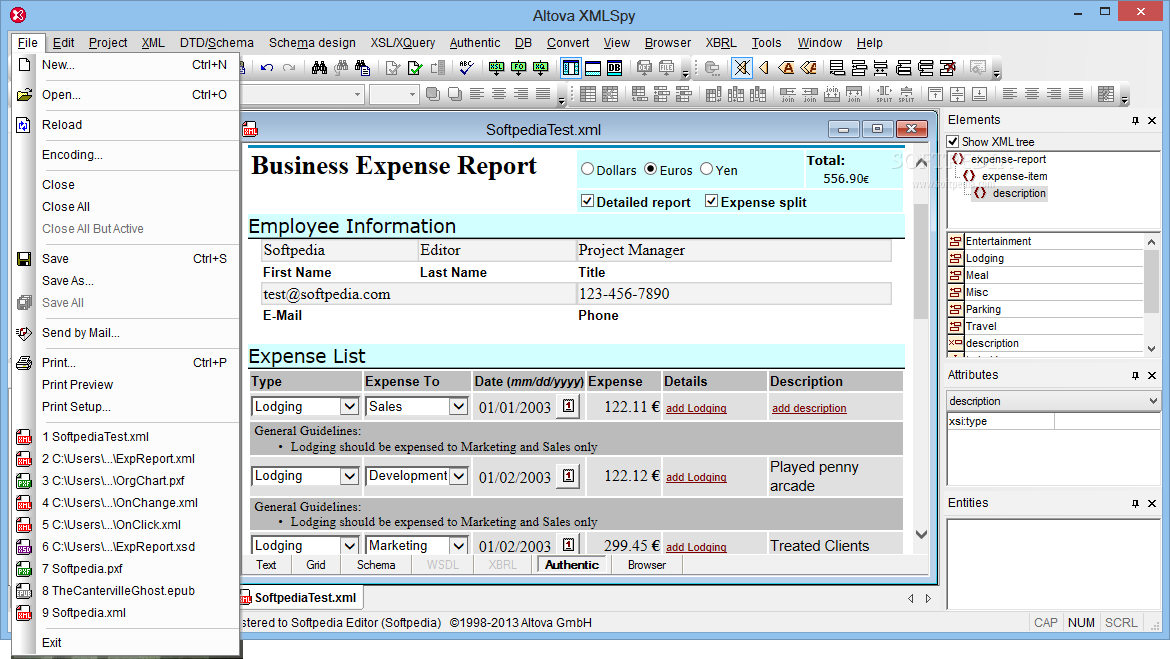Uncheck Show XML tree checkbox
The image size is (1170, 659).
953,142
